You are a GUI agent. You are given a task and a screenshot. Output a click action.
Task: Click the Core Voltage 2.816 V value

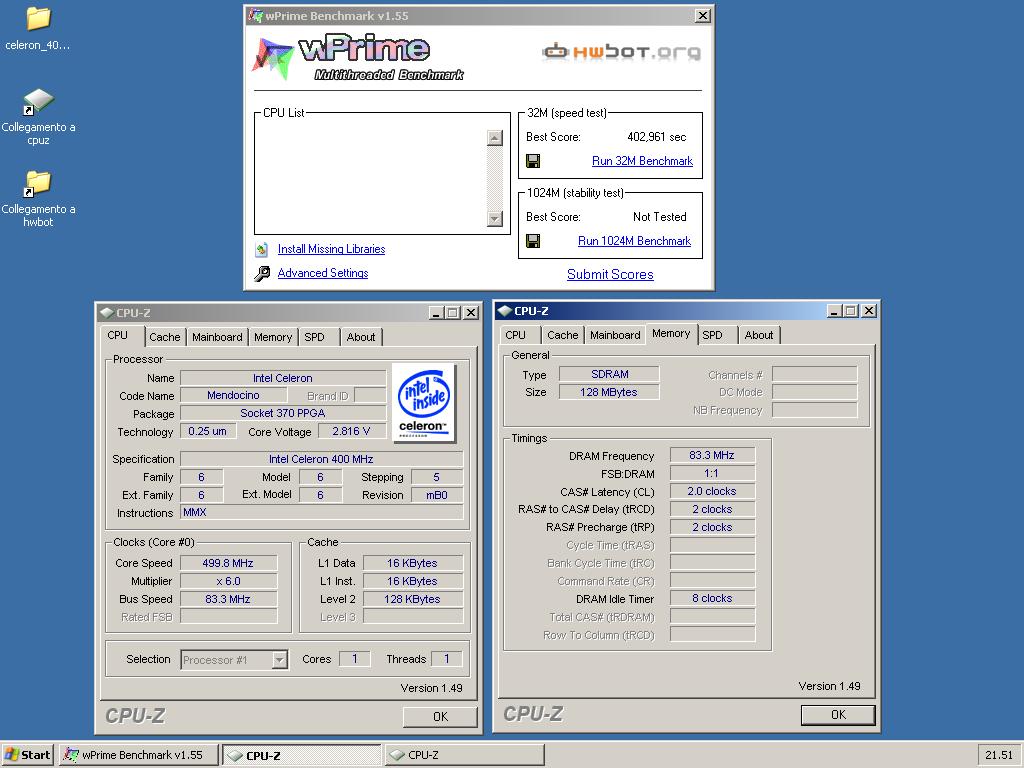[351, 431]
